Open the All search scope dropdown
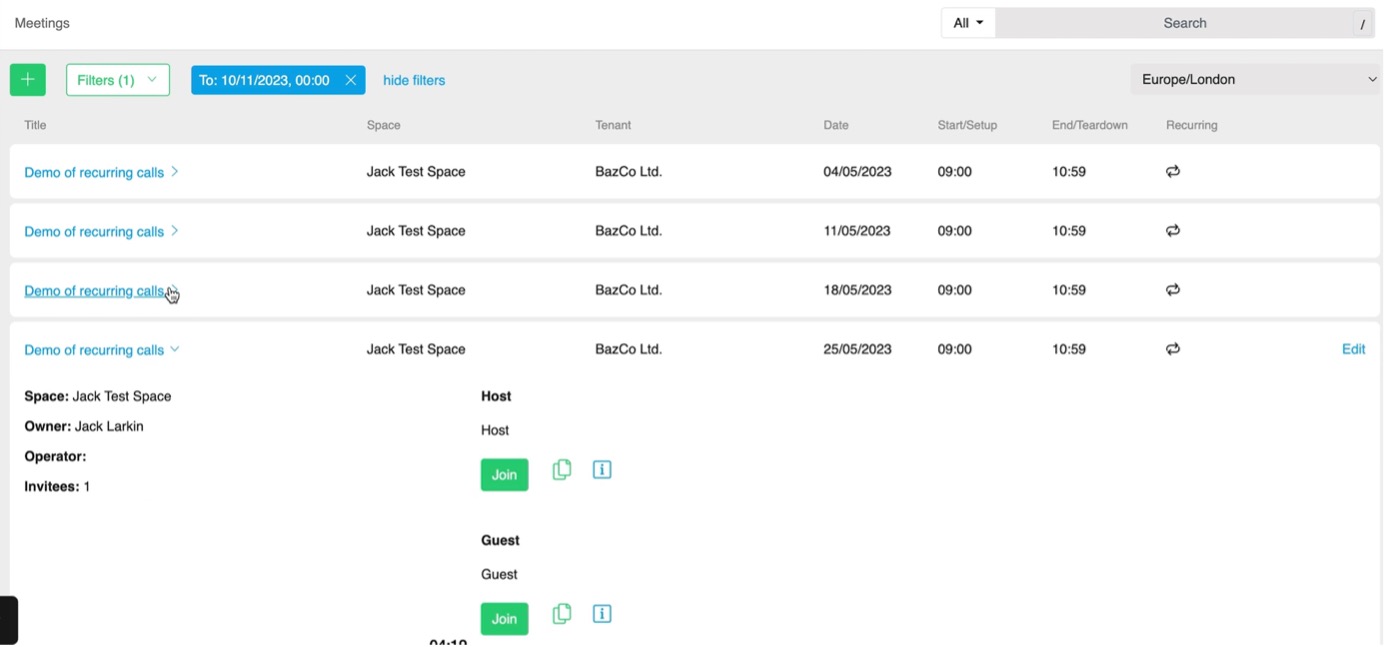 [x=968, y=23]
